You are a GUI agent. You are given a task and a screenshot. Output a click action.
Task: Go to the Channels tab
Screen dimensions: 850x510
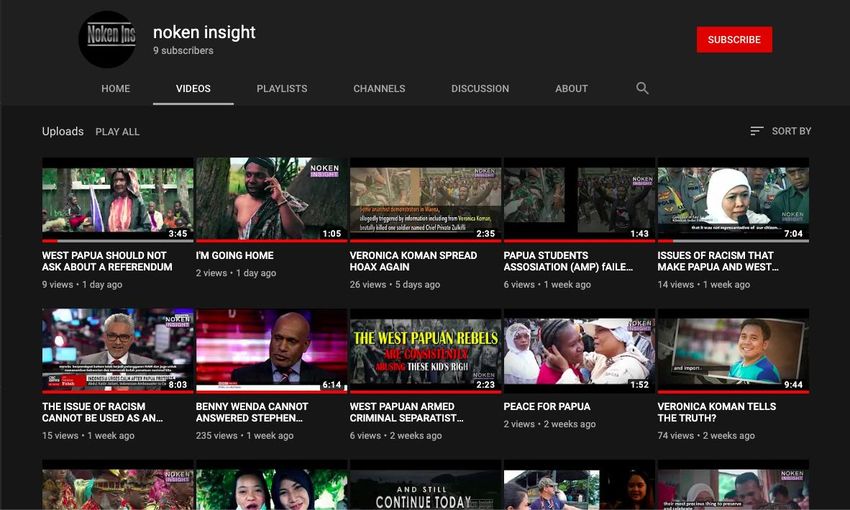pos(379,88)
